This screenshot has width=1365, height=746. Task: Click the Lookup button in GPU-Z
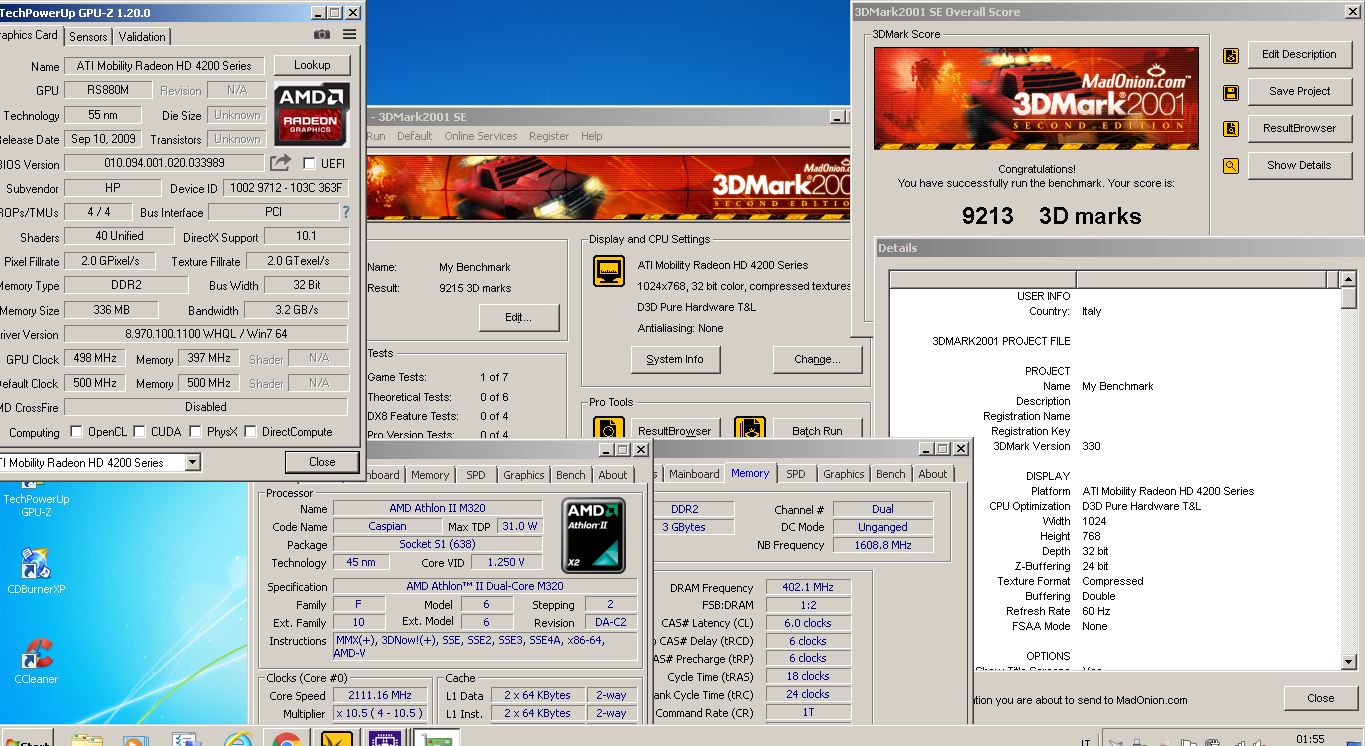(312, 65)
